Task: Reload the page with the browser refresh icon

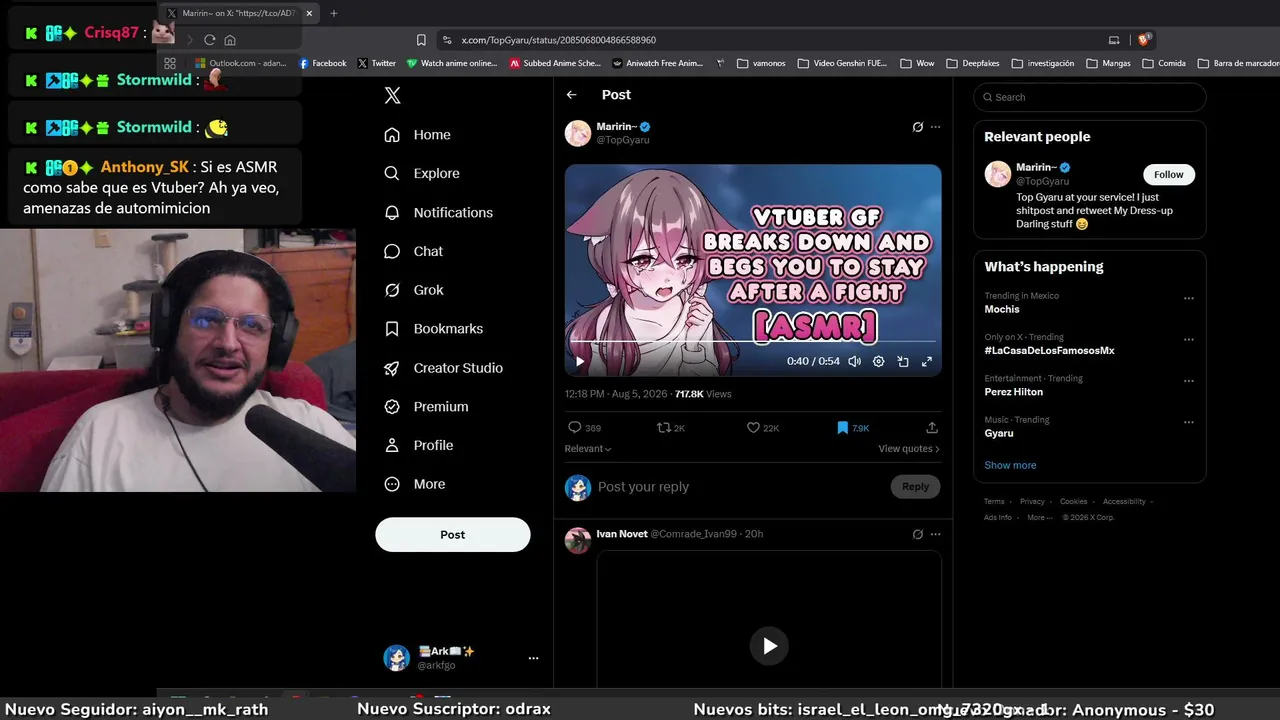Action: point(209,40)
